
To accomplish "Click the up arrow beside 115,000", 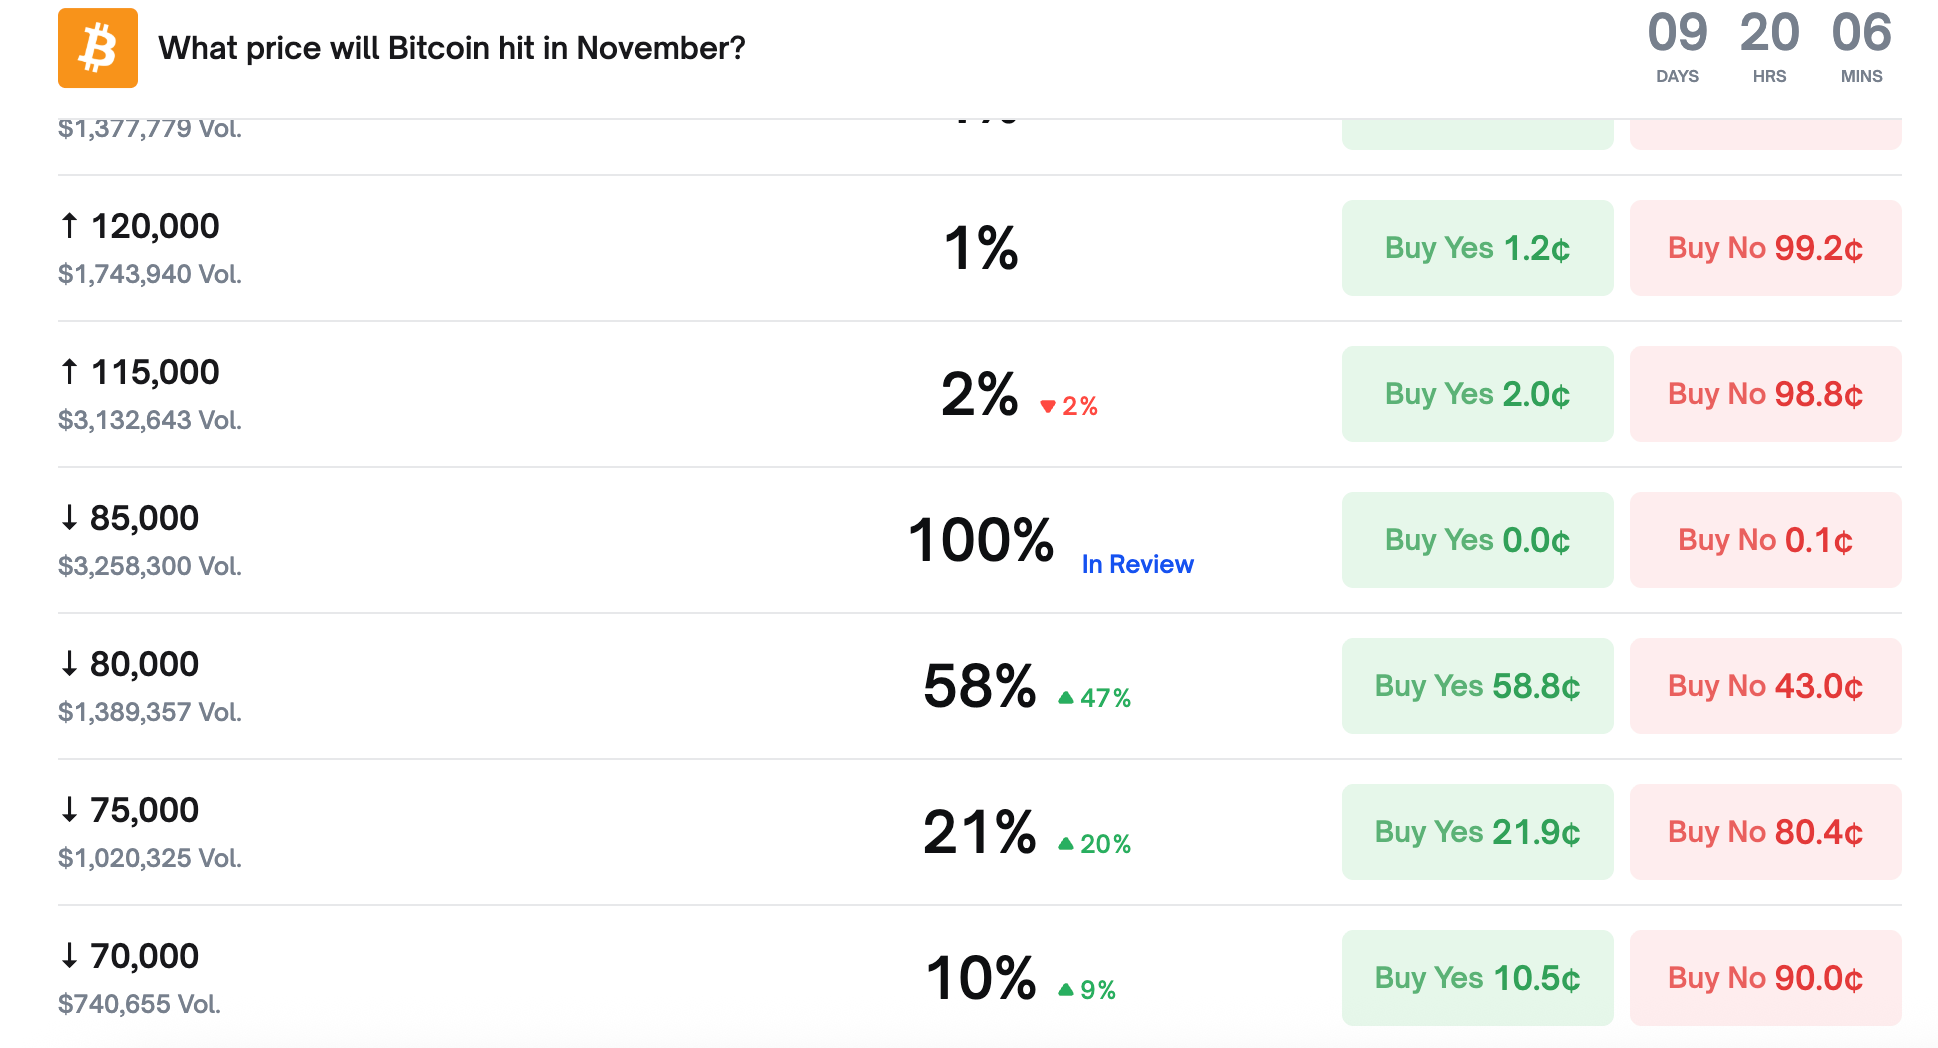I will pos(69,372).
